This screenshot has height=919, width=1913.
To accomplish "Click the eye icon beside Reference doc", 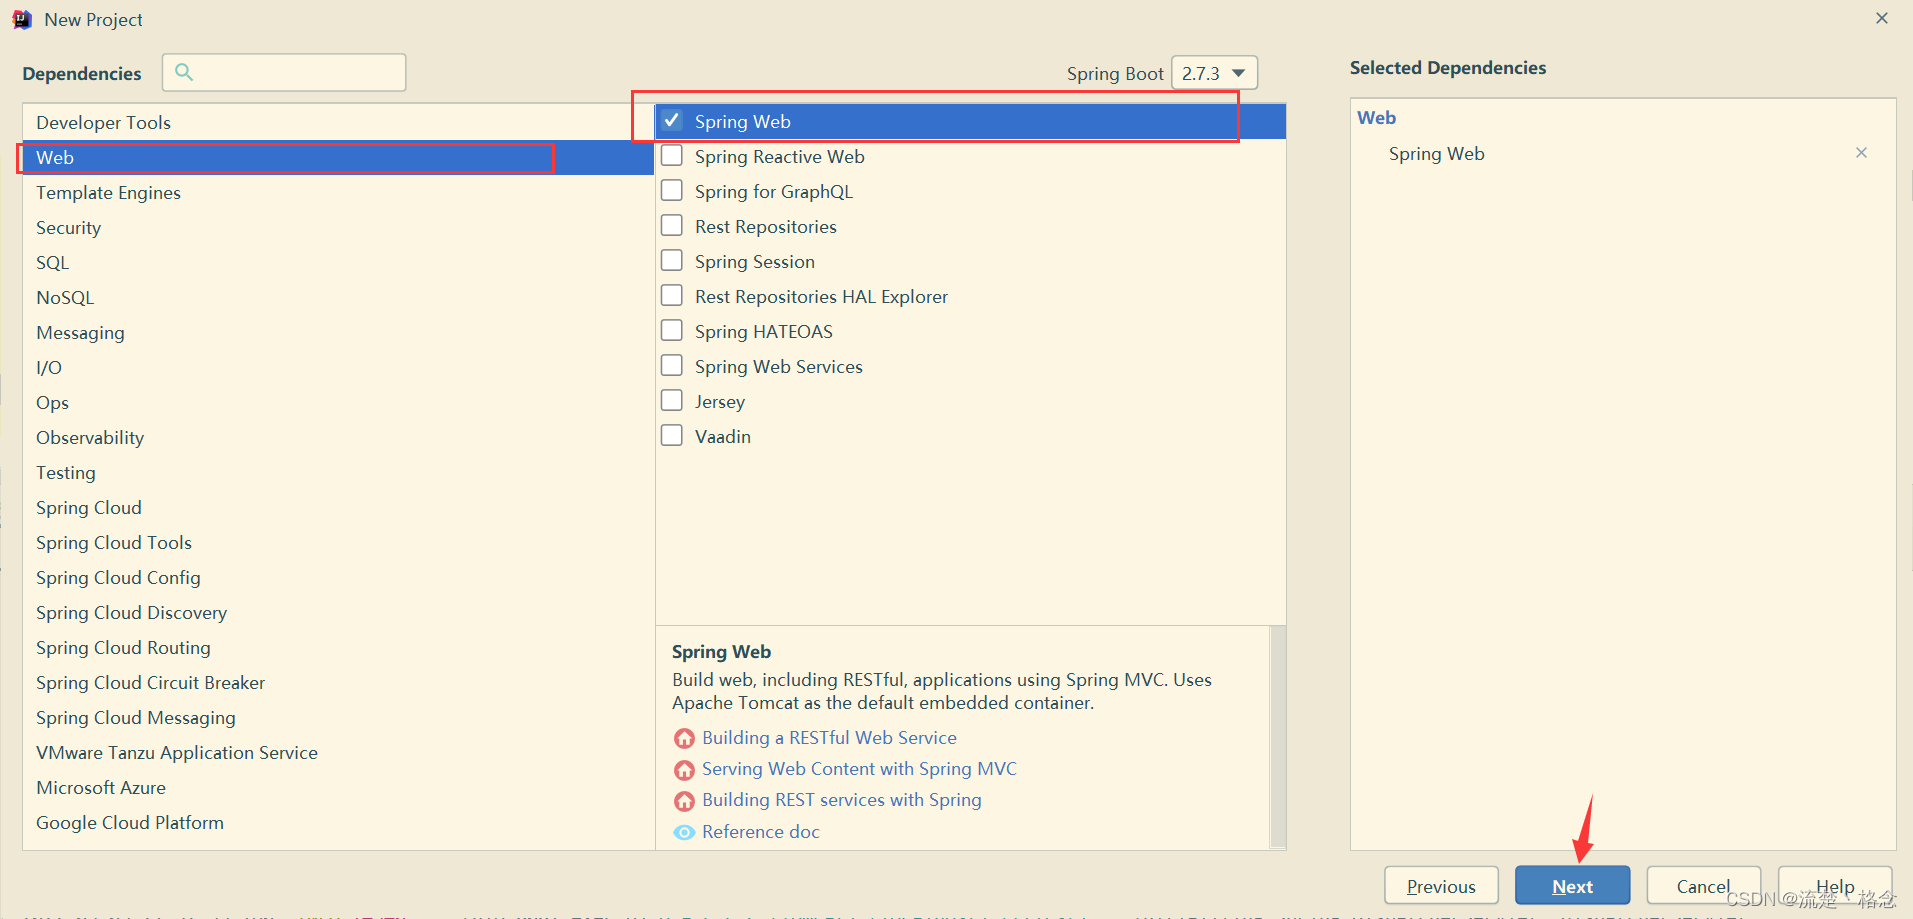I will [x=684, y=832].
